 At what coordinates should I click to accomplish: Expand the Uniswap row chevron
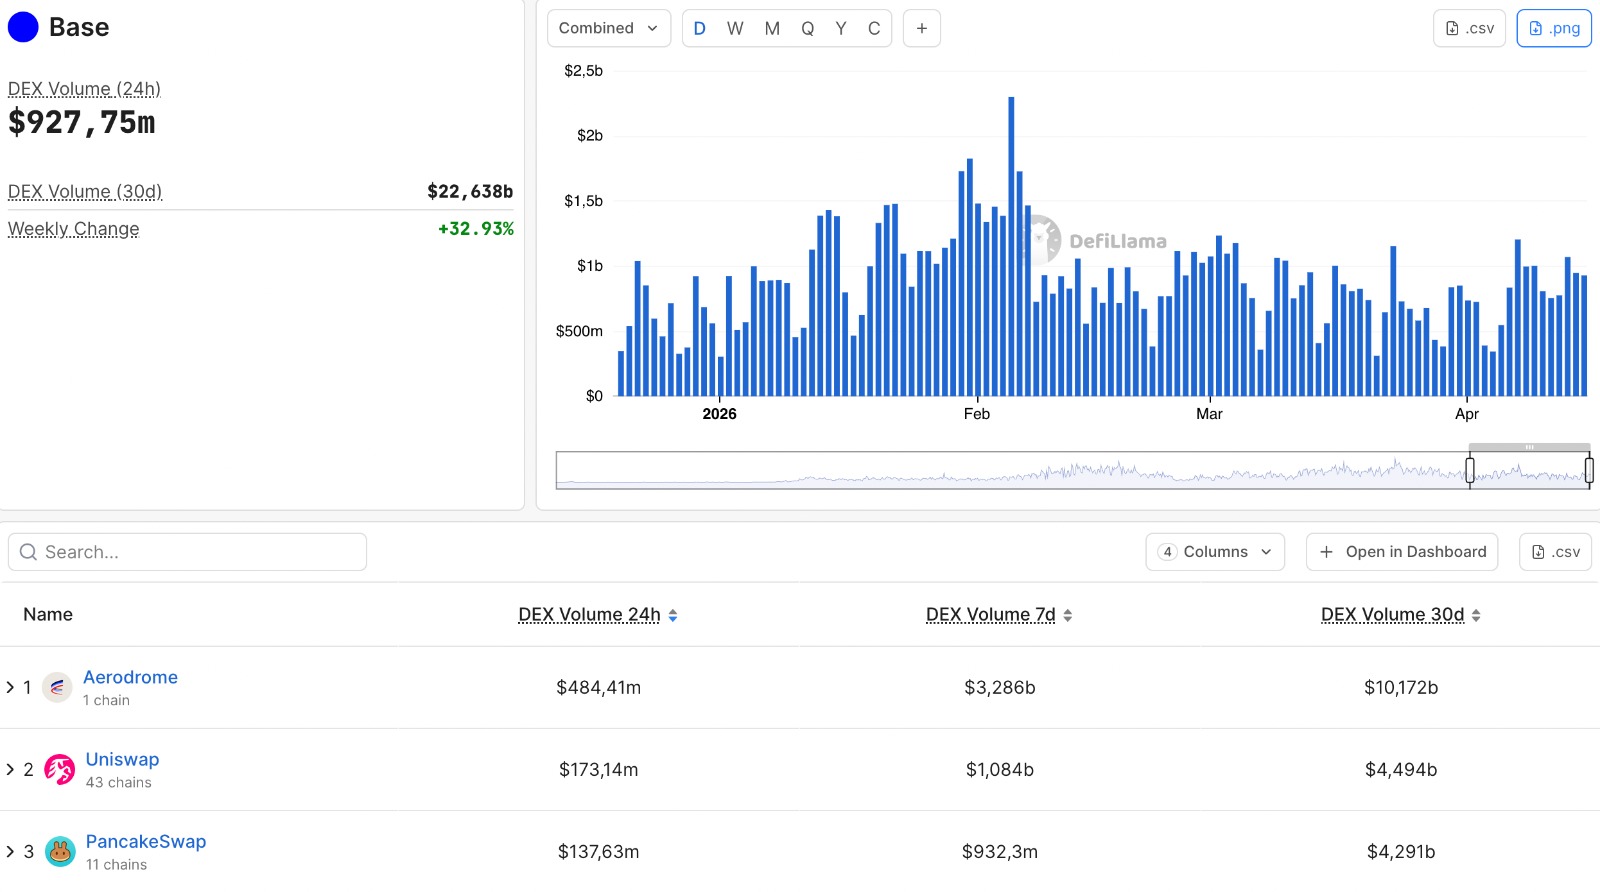(10, 769)
